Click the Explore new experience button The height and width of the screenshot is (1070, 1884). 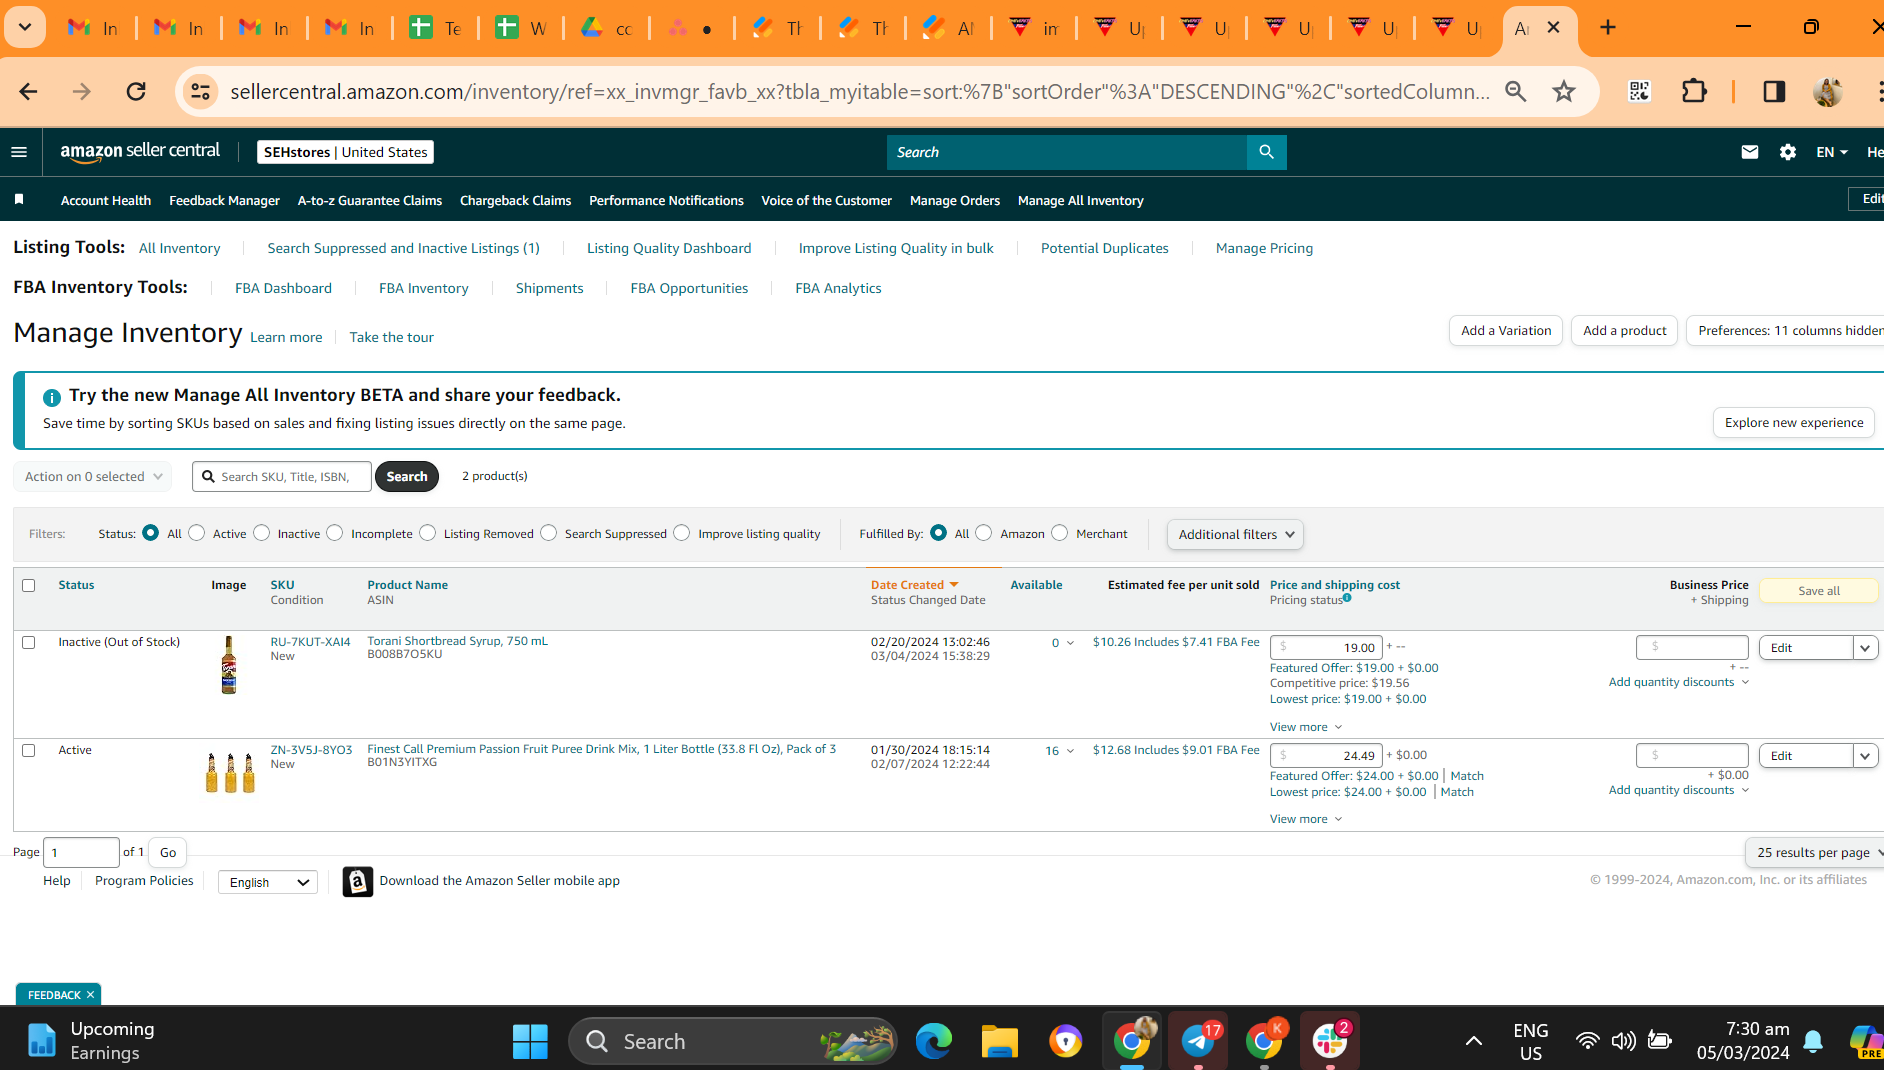coord(1794,423)
